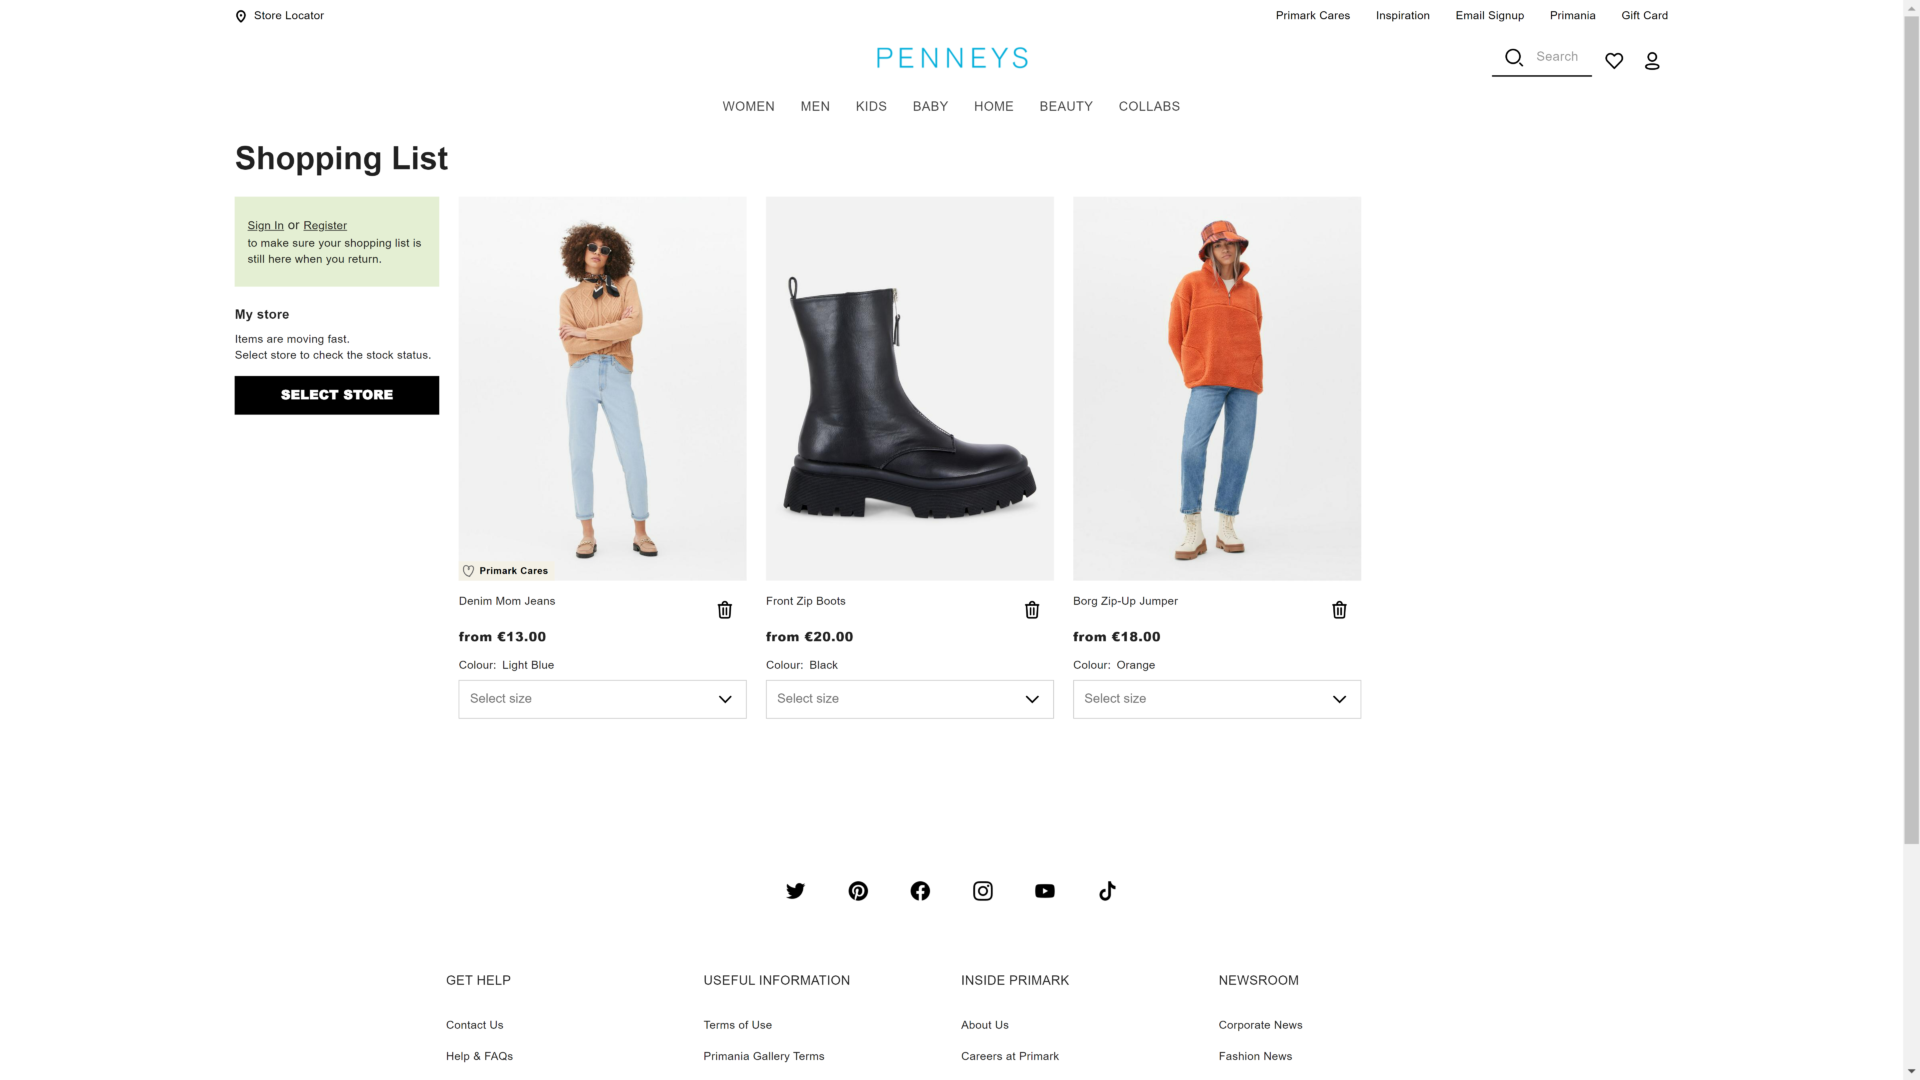Click the SELECT STORE button
Screen dimensions: 1920x1080
point(337,395)
